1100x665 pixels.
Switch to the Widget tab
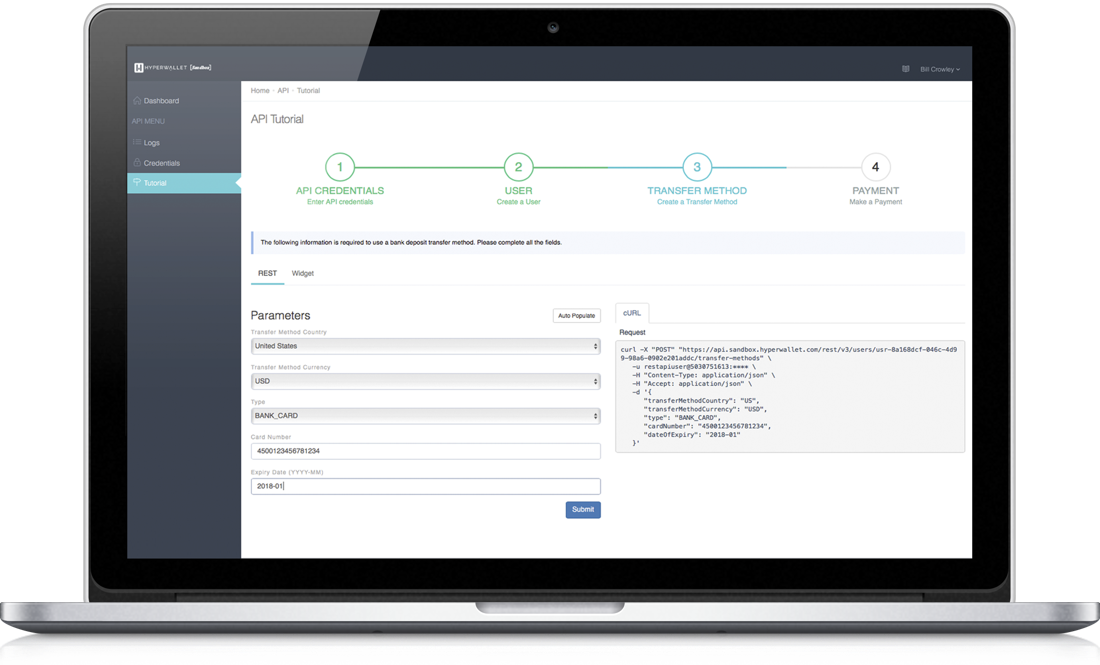[x=303, y=274]
